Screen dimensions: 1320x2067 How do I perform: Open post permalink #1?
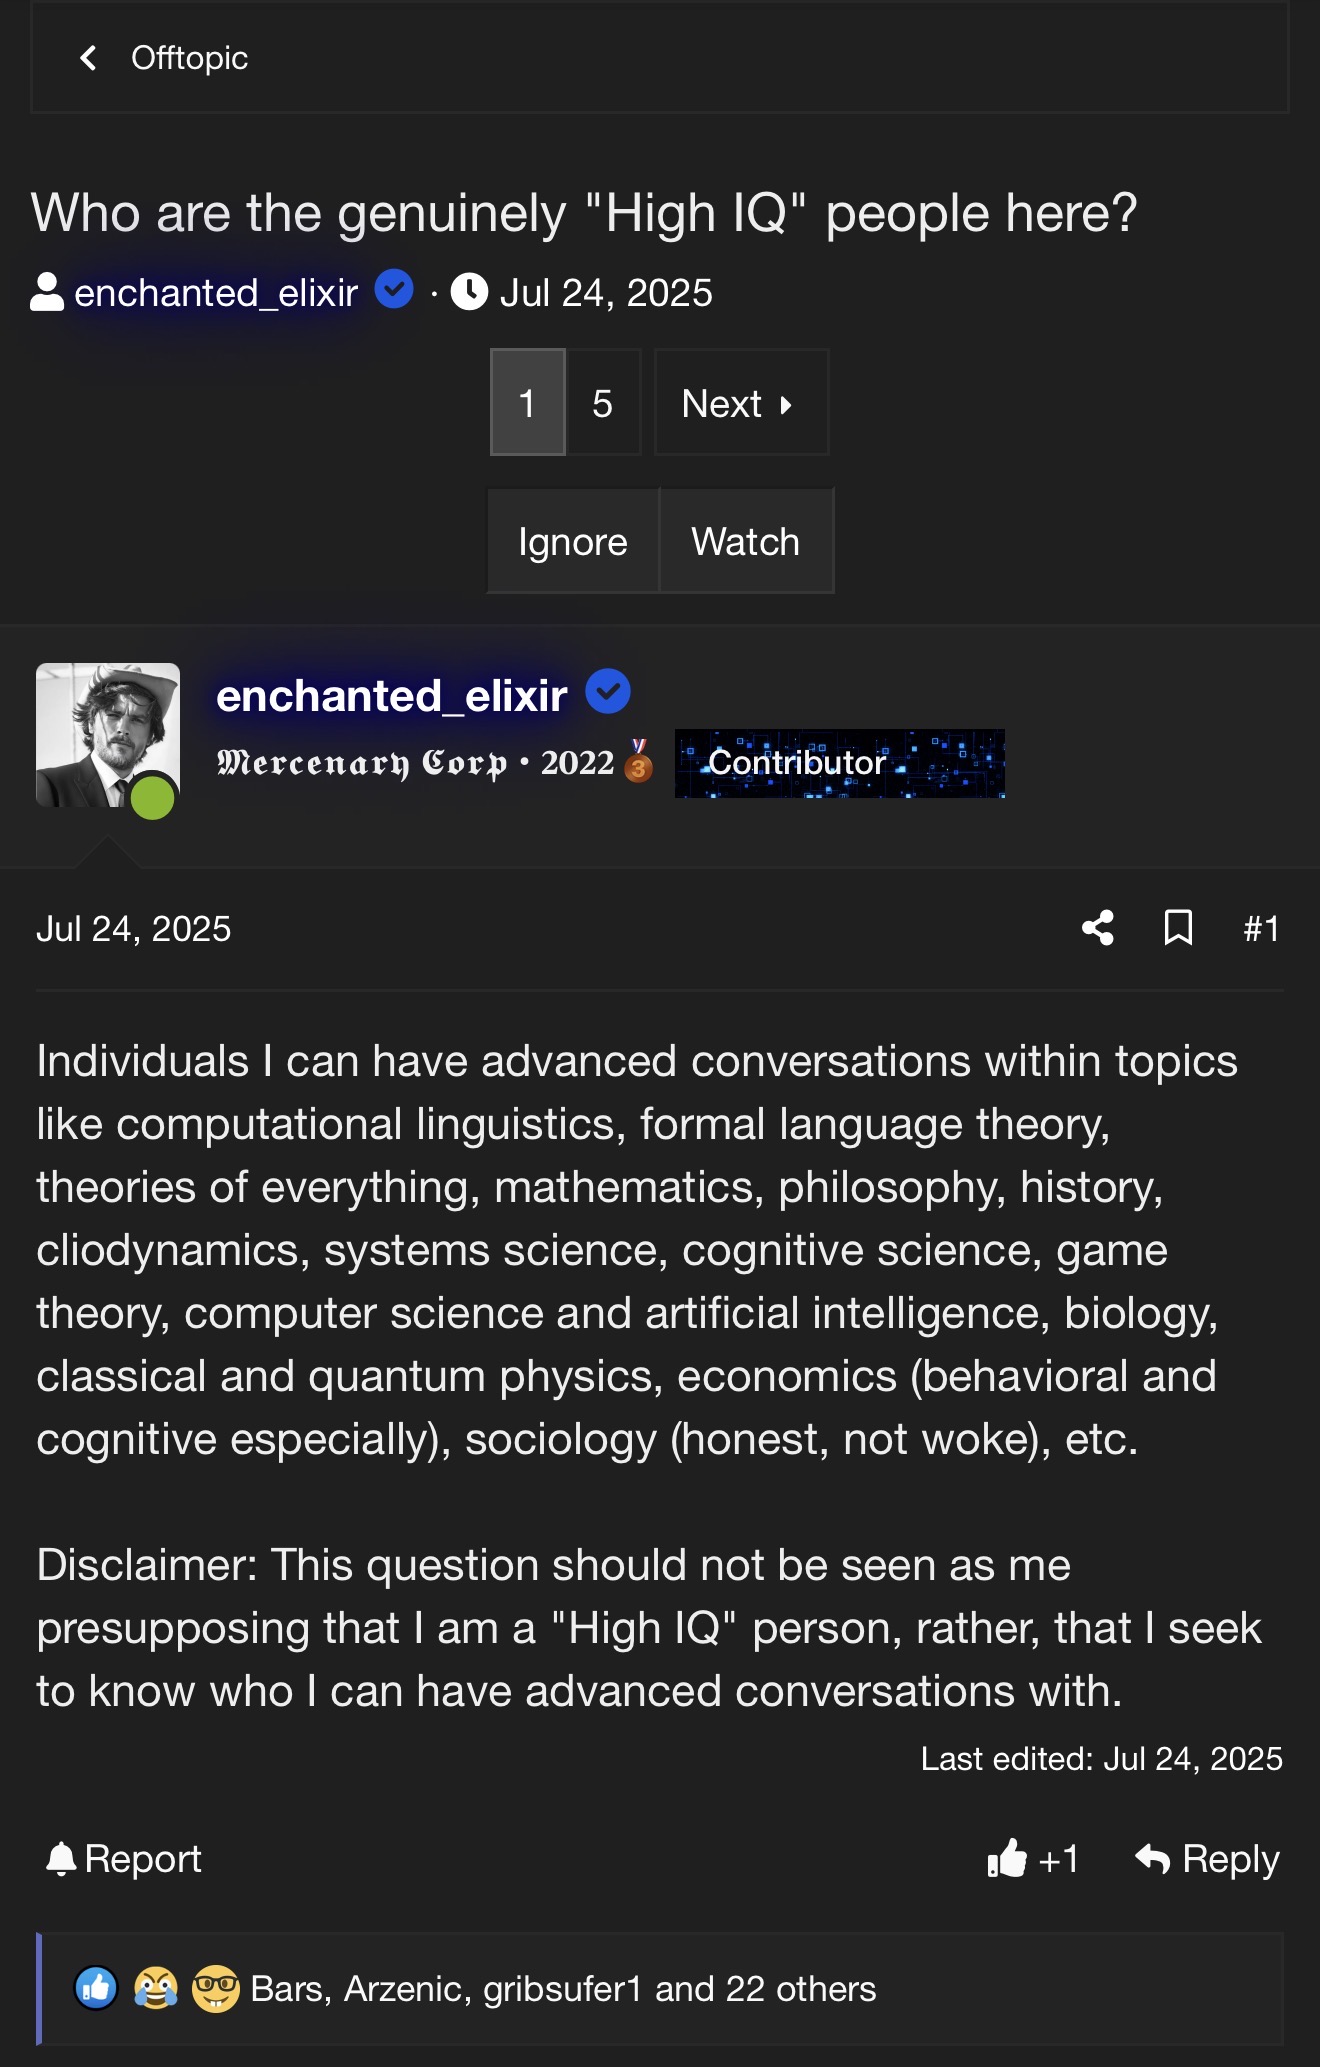[1260, 928]
